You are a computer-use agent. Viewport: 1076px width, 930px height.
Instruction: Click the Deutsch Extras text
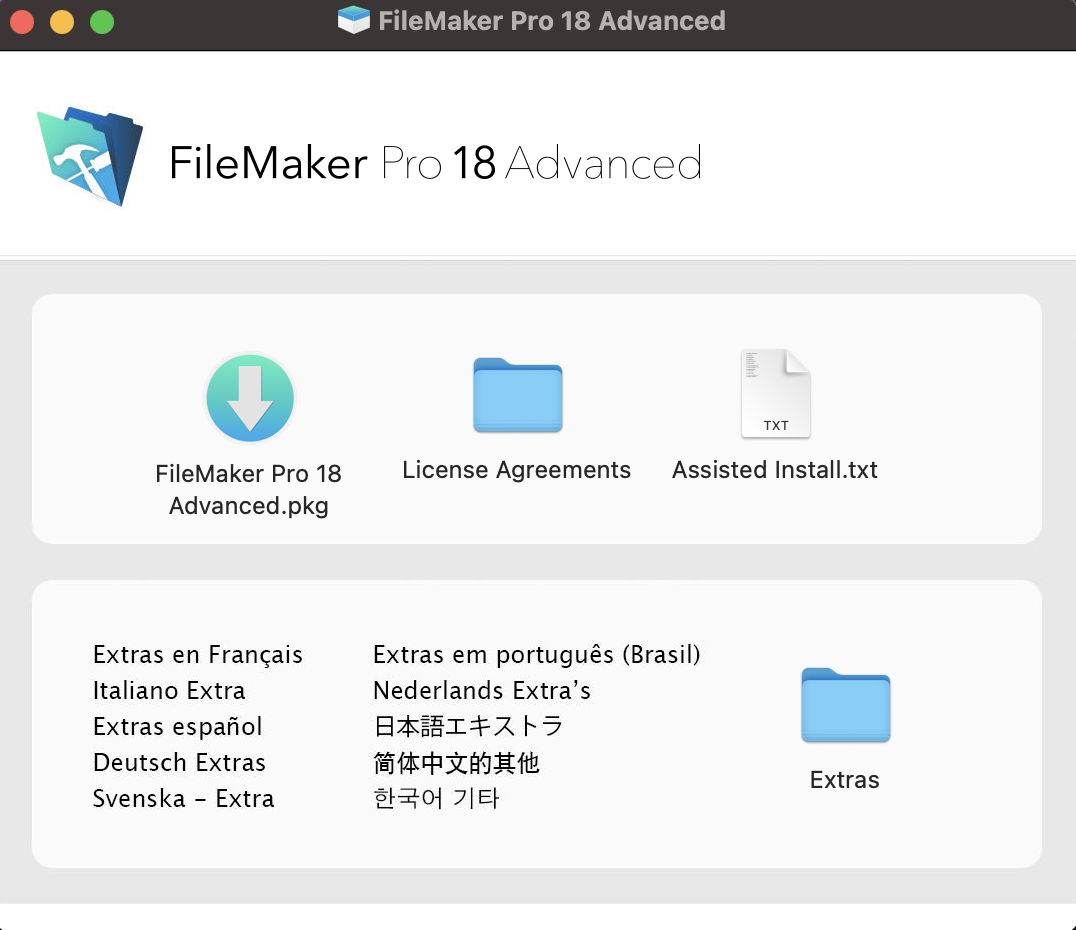pyautogui.click(x=179, y=763)
